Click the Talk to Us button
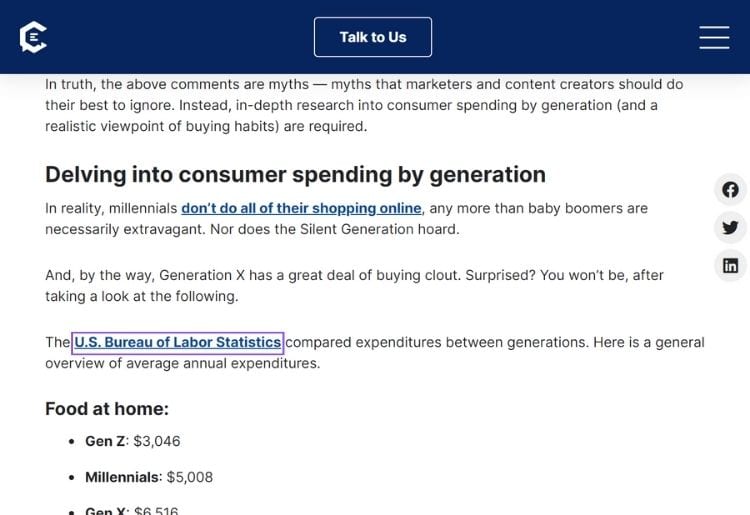Screen dimensions: 750x515 point(373,37)
